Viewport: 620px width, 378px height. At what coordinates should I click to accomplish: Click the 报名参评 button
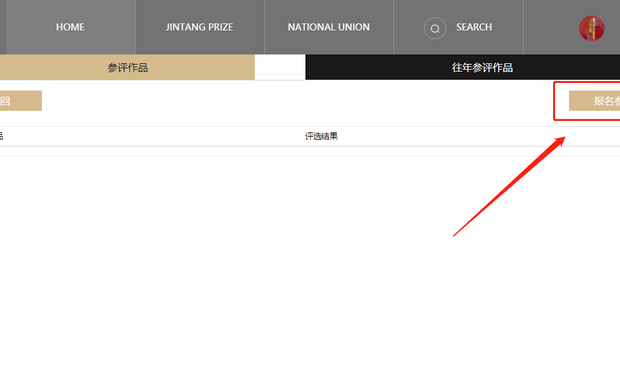pos(594,101)
